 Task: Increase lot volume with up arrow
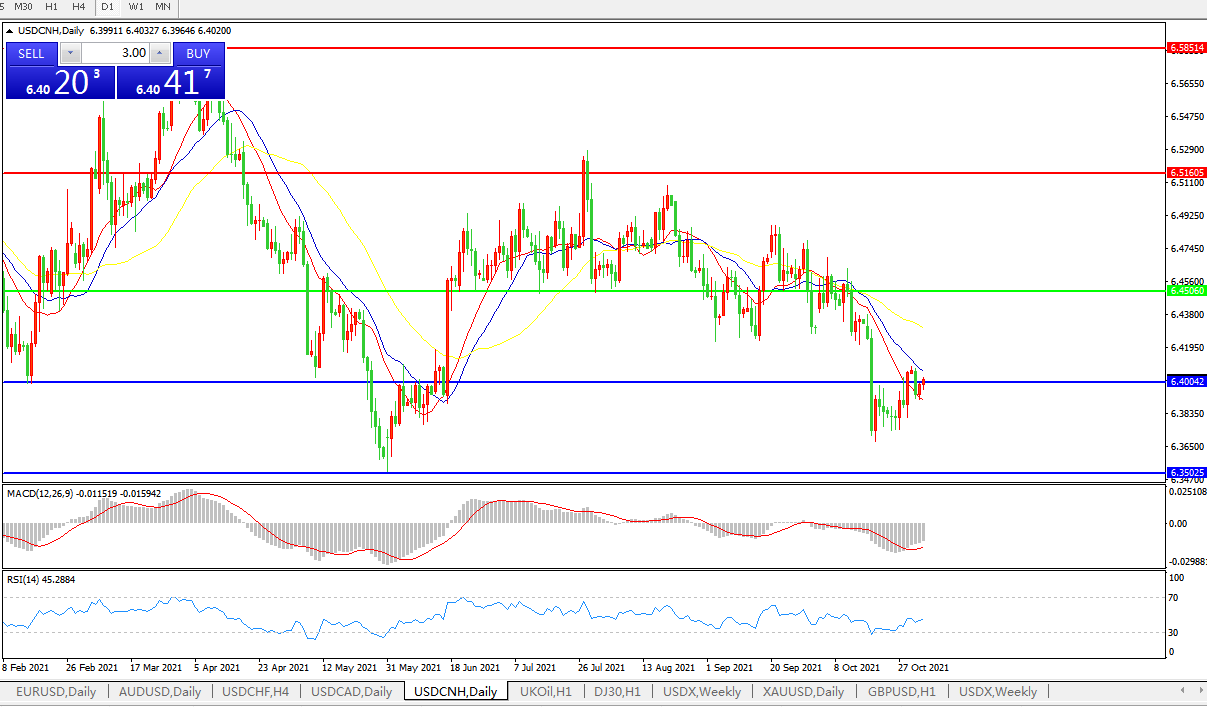[159, 54]
